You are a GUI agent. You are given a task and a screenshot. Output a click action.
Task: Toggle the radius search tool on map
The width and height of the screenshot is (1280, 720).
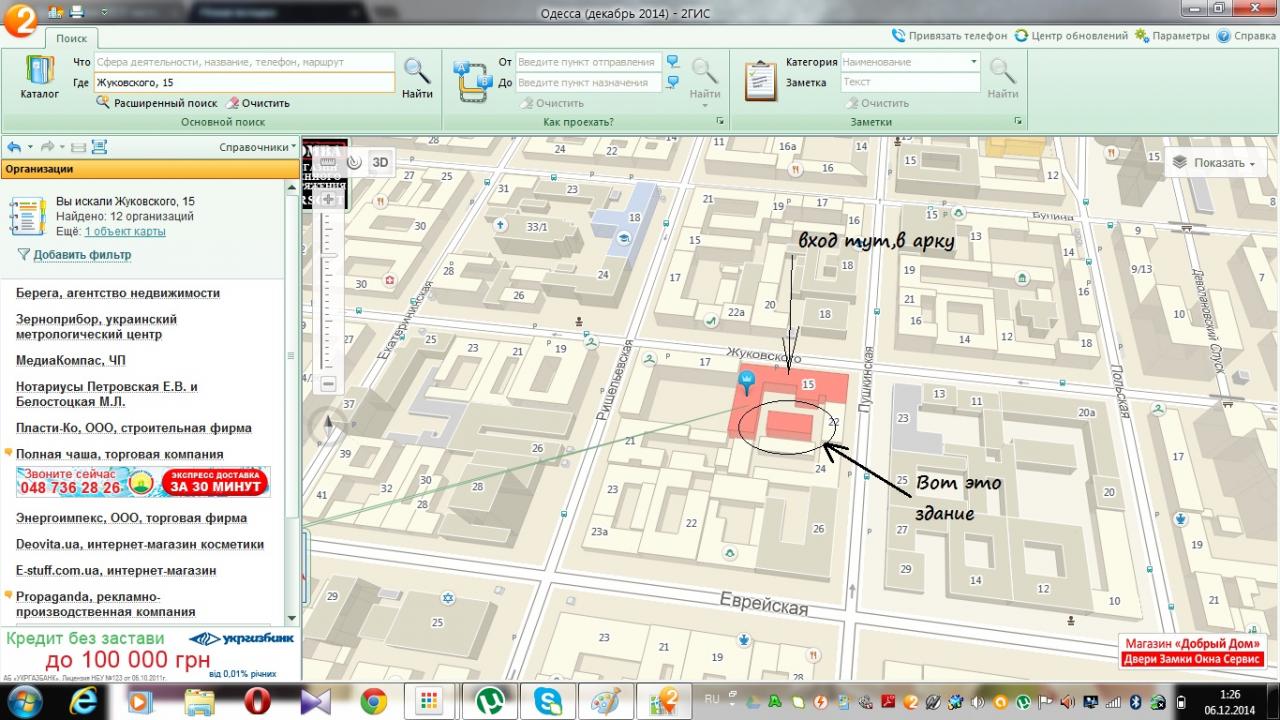coord(354,162)
